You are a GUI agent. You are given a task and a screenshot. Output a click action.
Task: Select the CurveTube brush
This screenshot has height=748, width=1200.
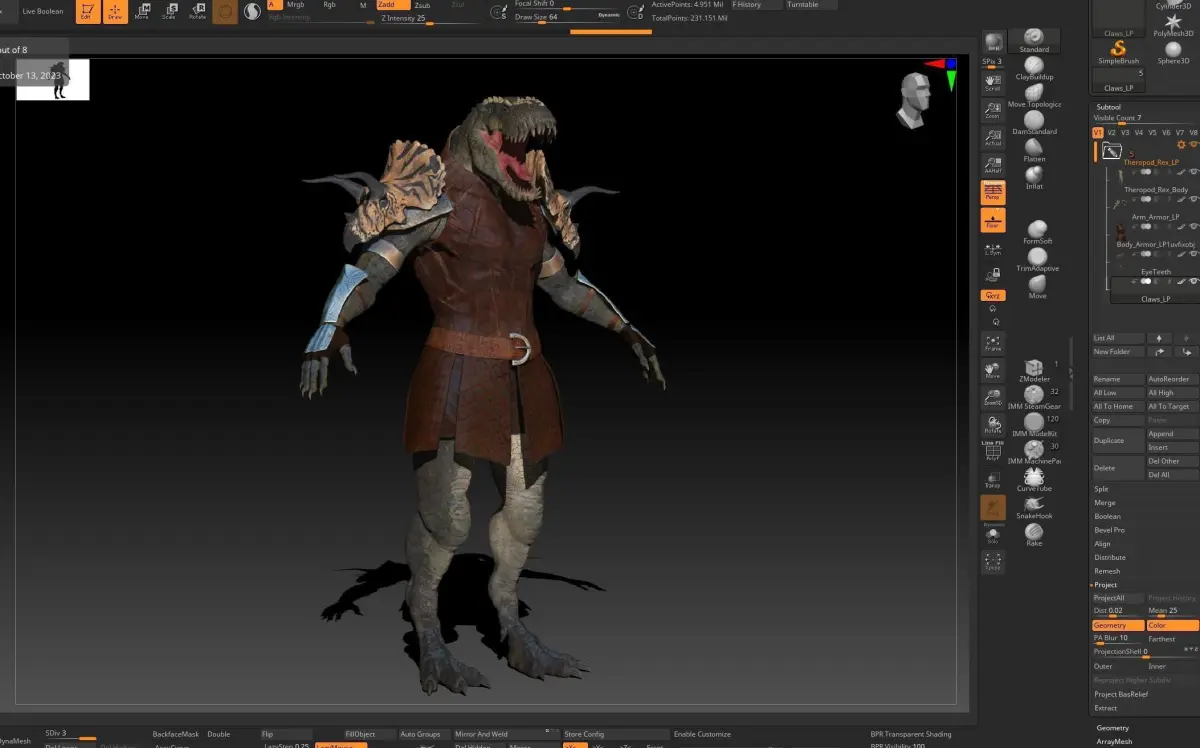click(1034, 480)
